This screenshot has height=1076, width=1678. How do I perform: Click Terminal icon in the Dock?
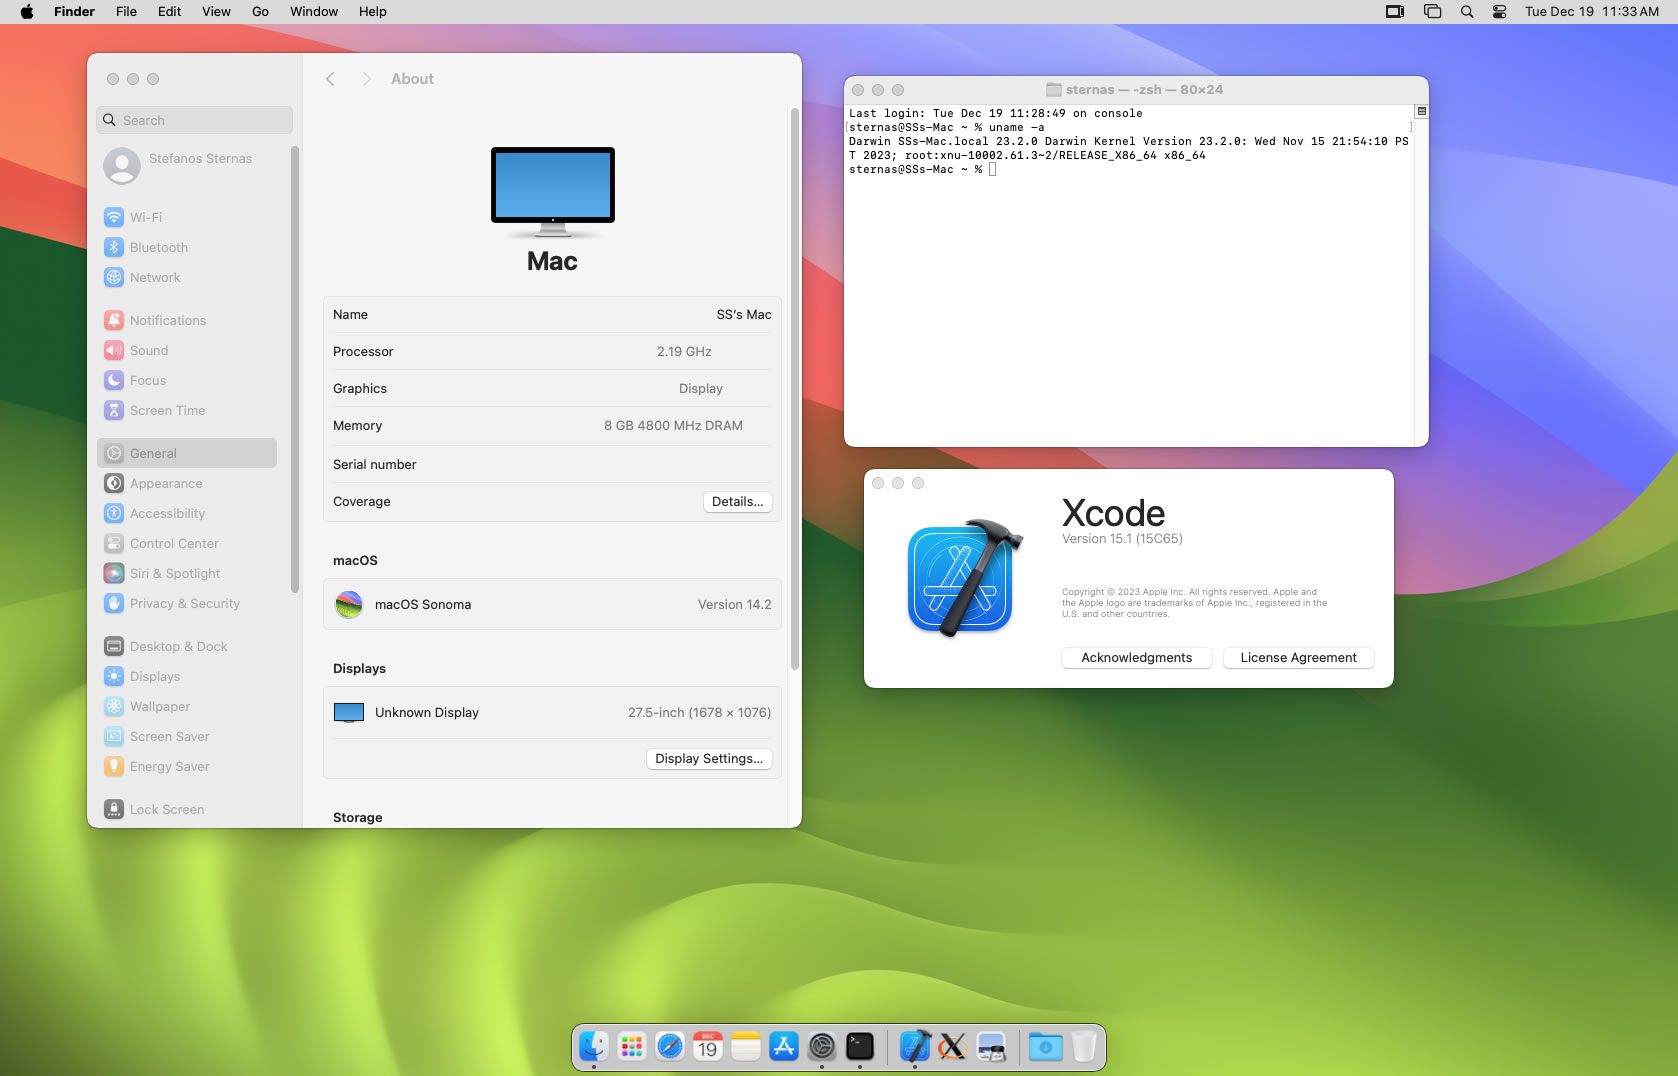click(x=860, y=1046)
